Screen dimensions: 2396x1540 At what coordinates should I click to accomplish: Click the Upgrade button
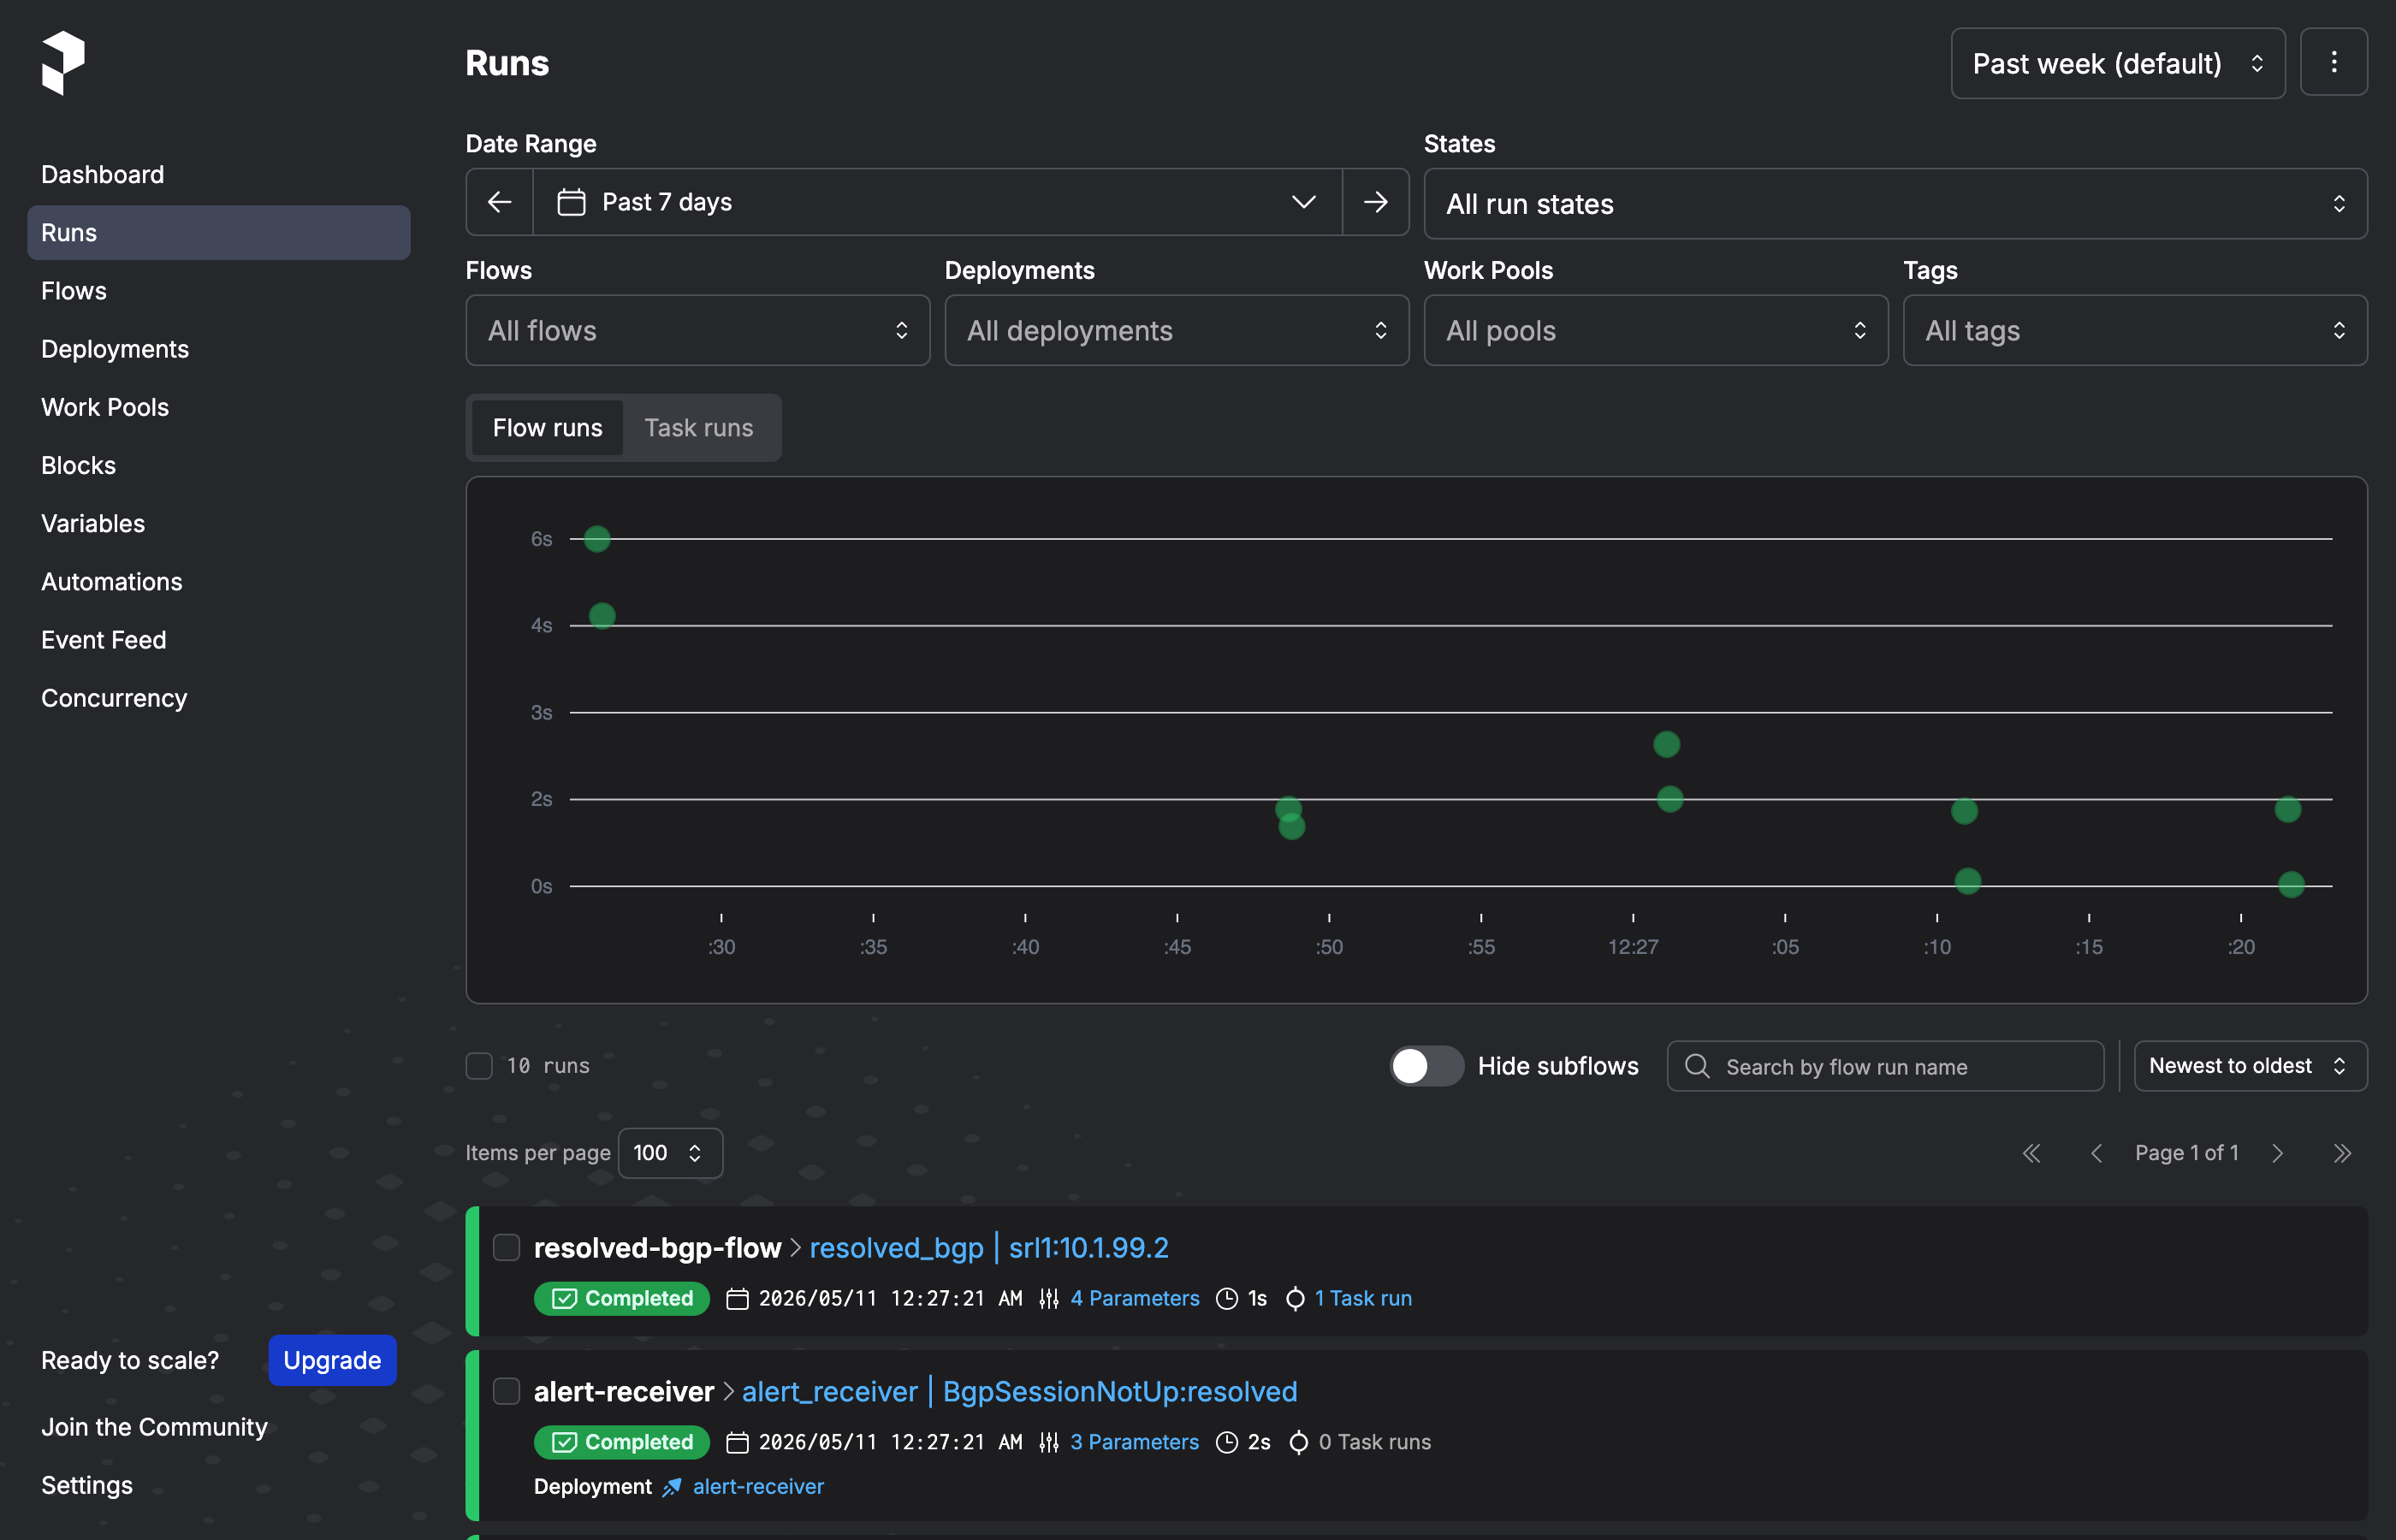(x=332, y=1360)
